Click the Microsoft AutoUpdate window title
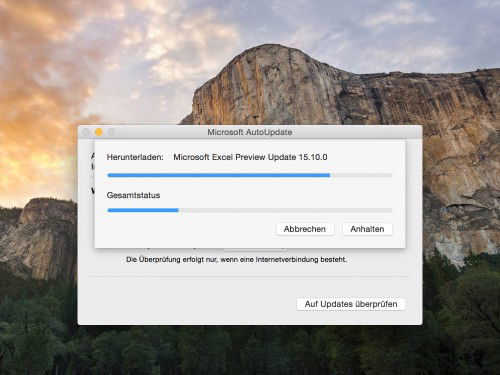The width and height of the screenshot is (500, 375). [x=250, y=132]
